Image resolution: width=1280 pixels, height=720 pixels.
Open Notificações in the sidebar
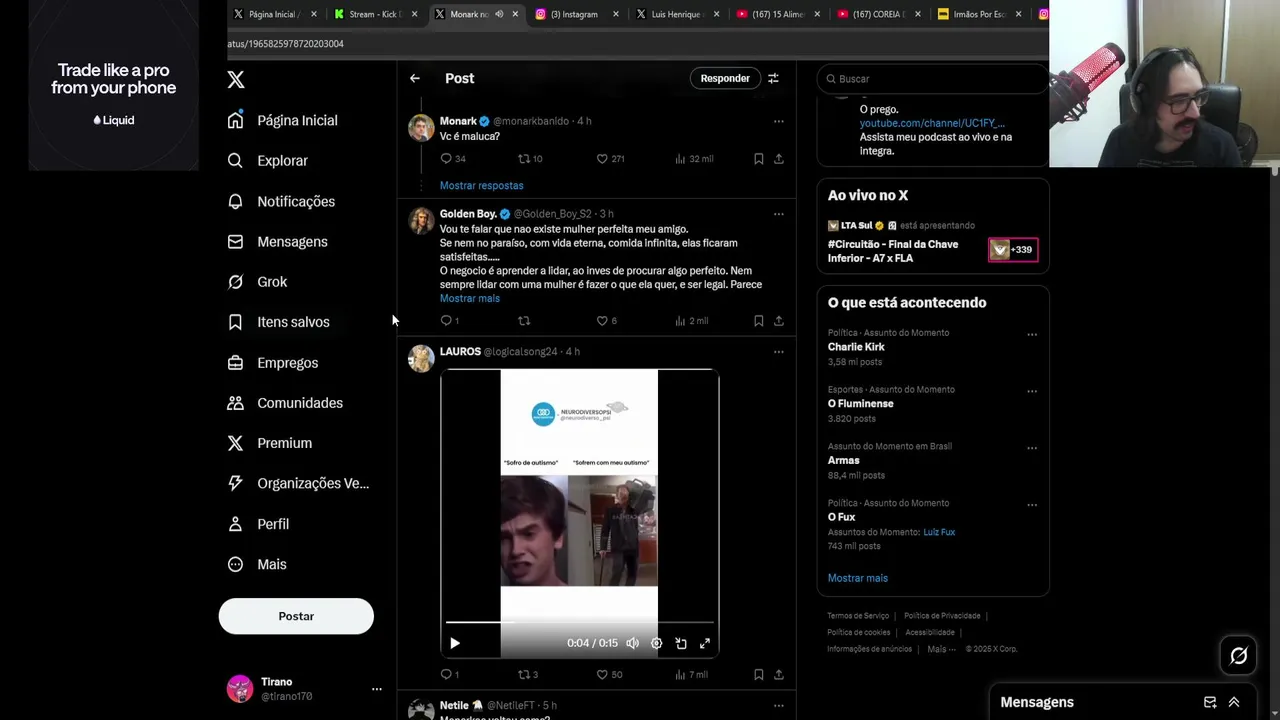[281, 201]
